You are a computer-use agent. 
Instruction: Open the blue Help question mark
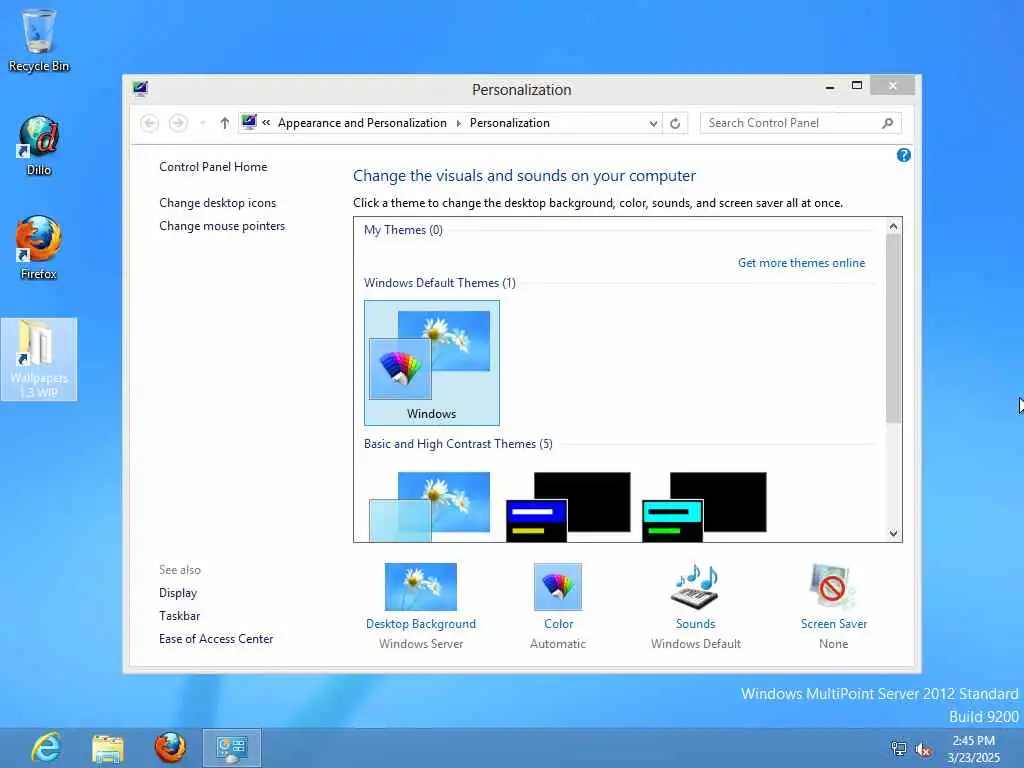(904, 155)
